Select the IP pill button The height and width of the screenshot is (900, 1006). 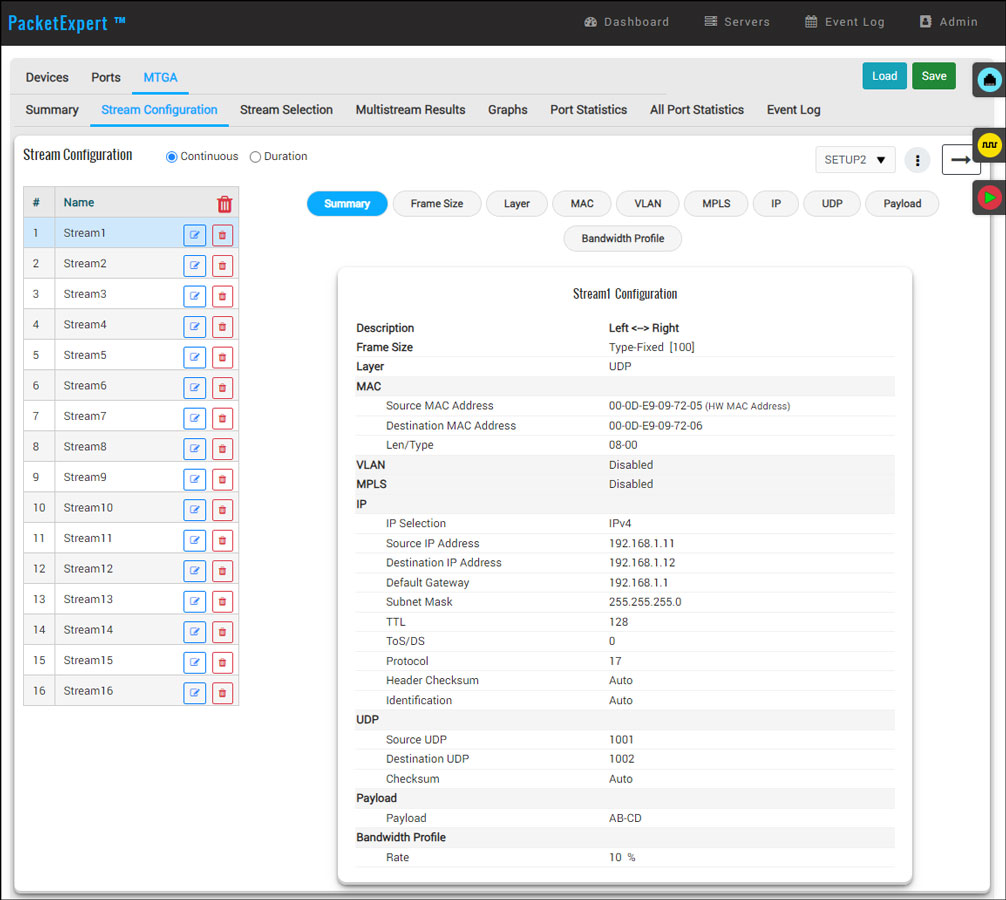pos(776,204)
